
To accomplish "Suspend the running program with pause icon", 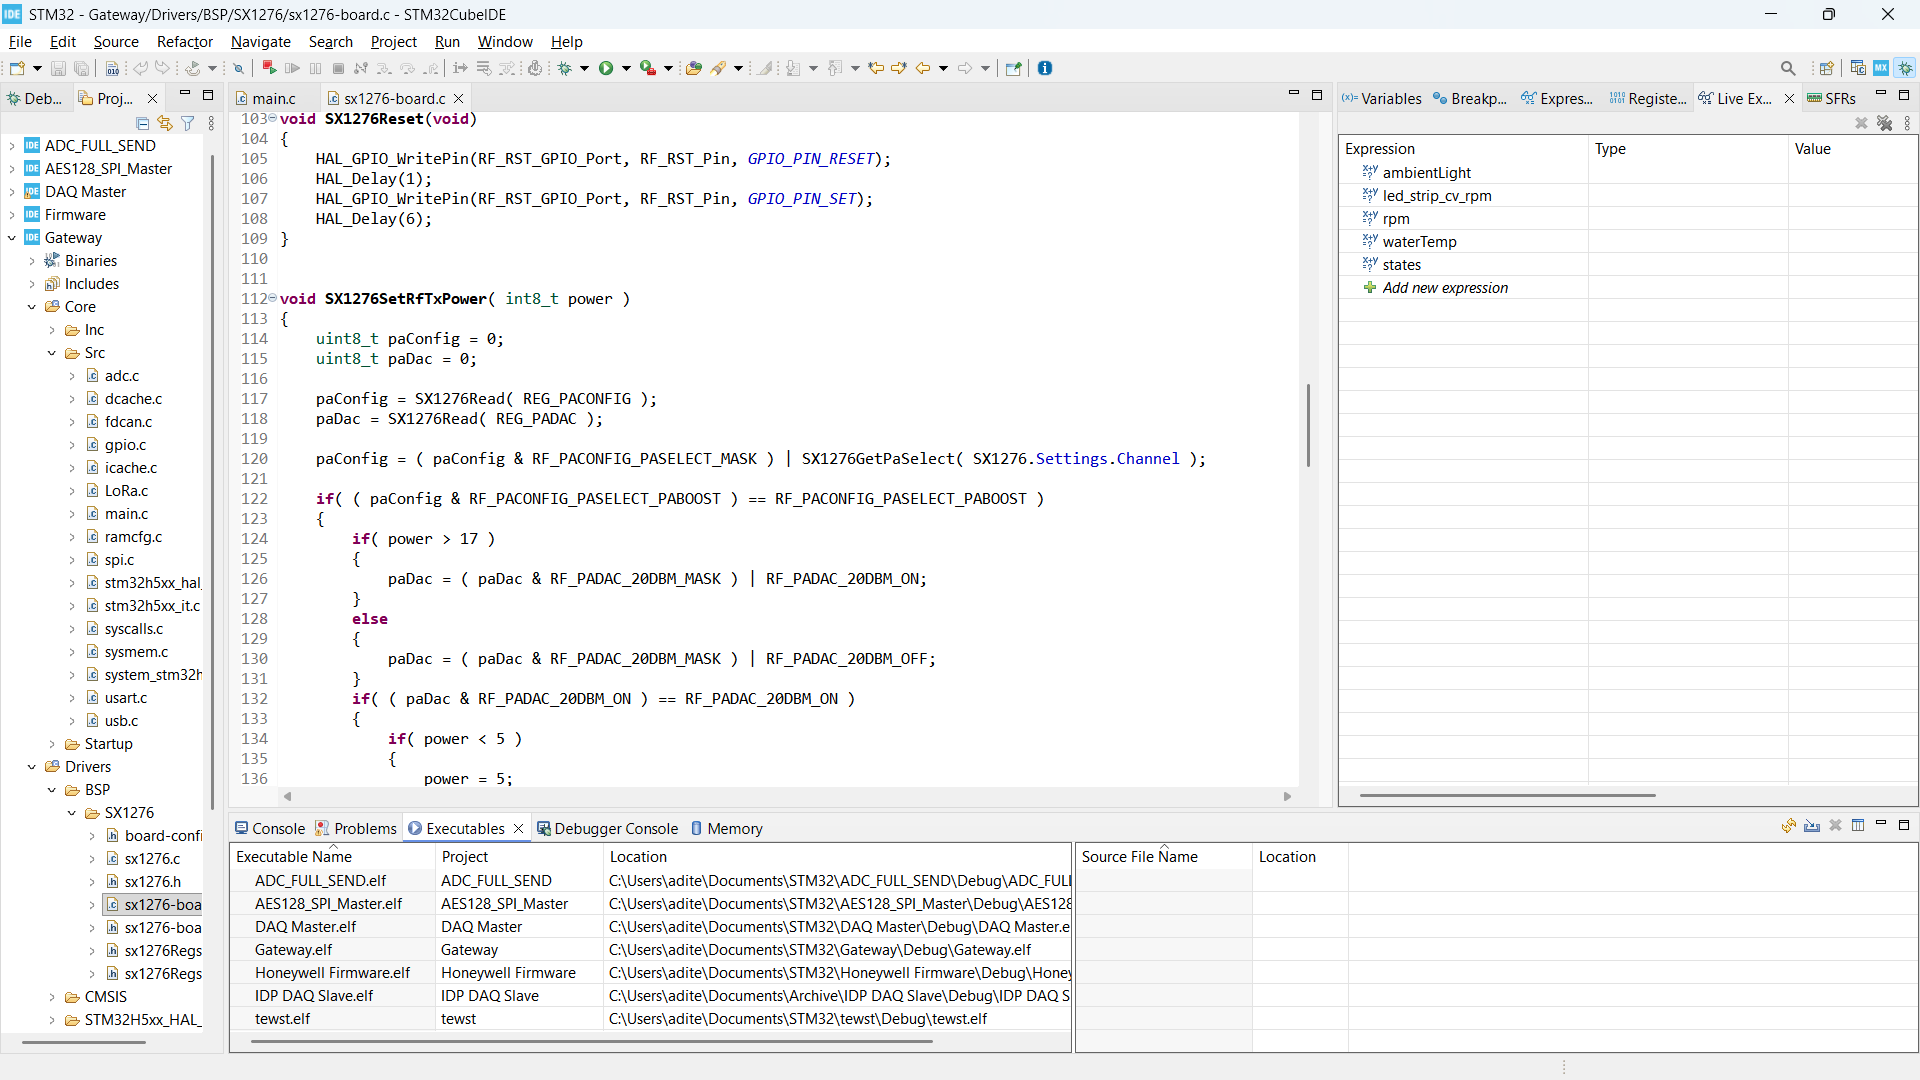I will coord(315,68).
